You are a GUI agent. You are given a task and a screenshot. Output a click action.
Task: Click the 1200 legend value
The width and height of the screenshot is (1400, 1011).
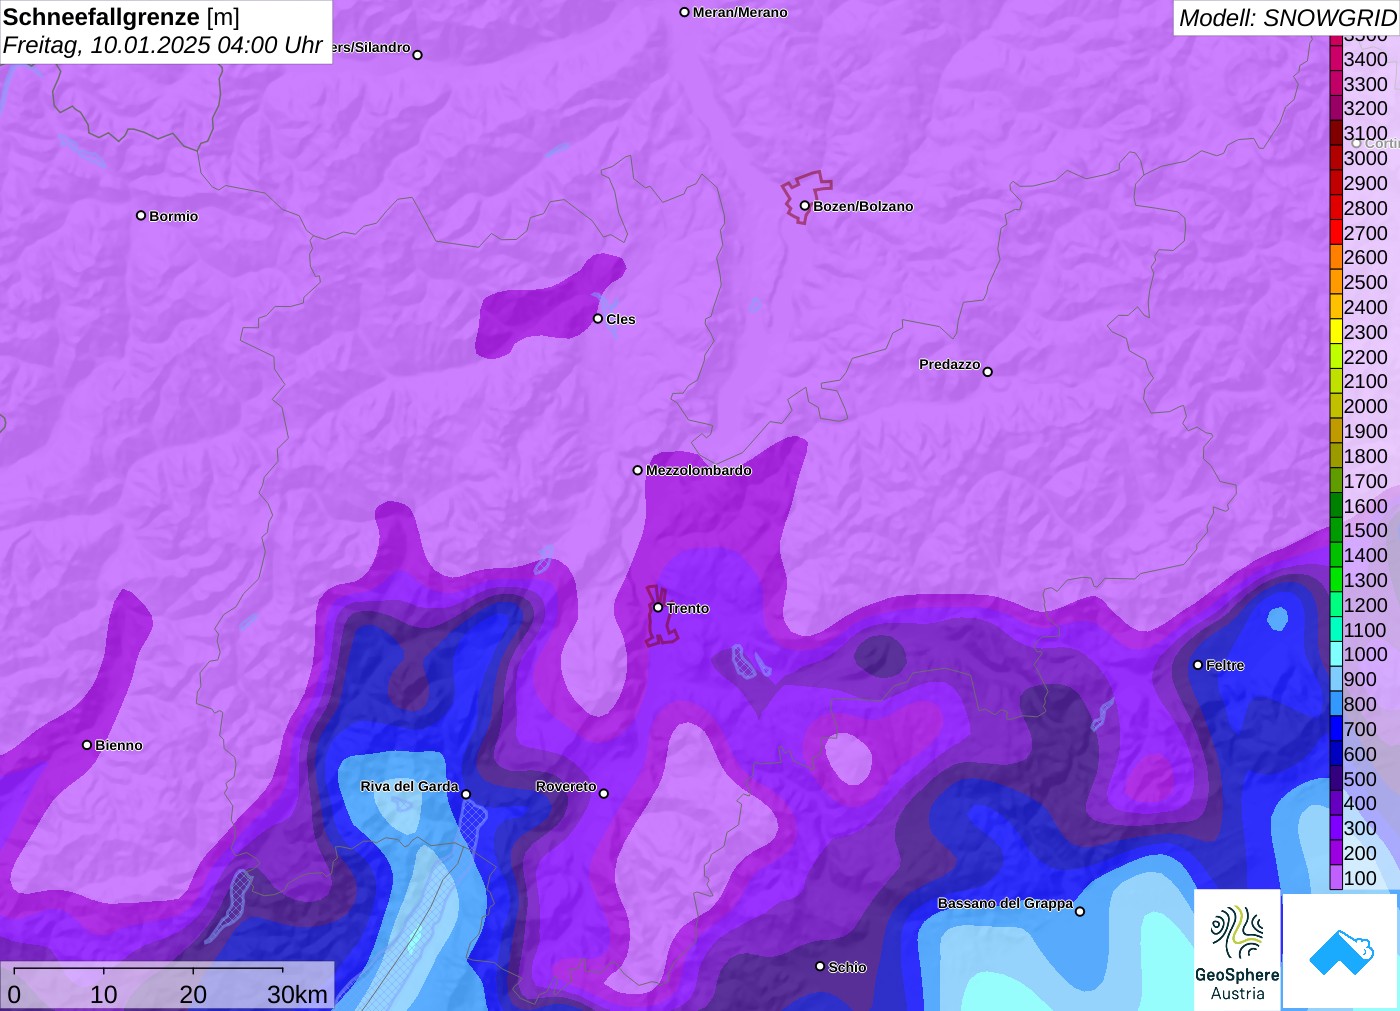click(x=1366, y=605)
